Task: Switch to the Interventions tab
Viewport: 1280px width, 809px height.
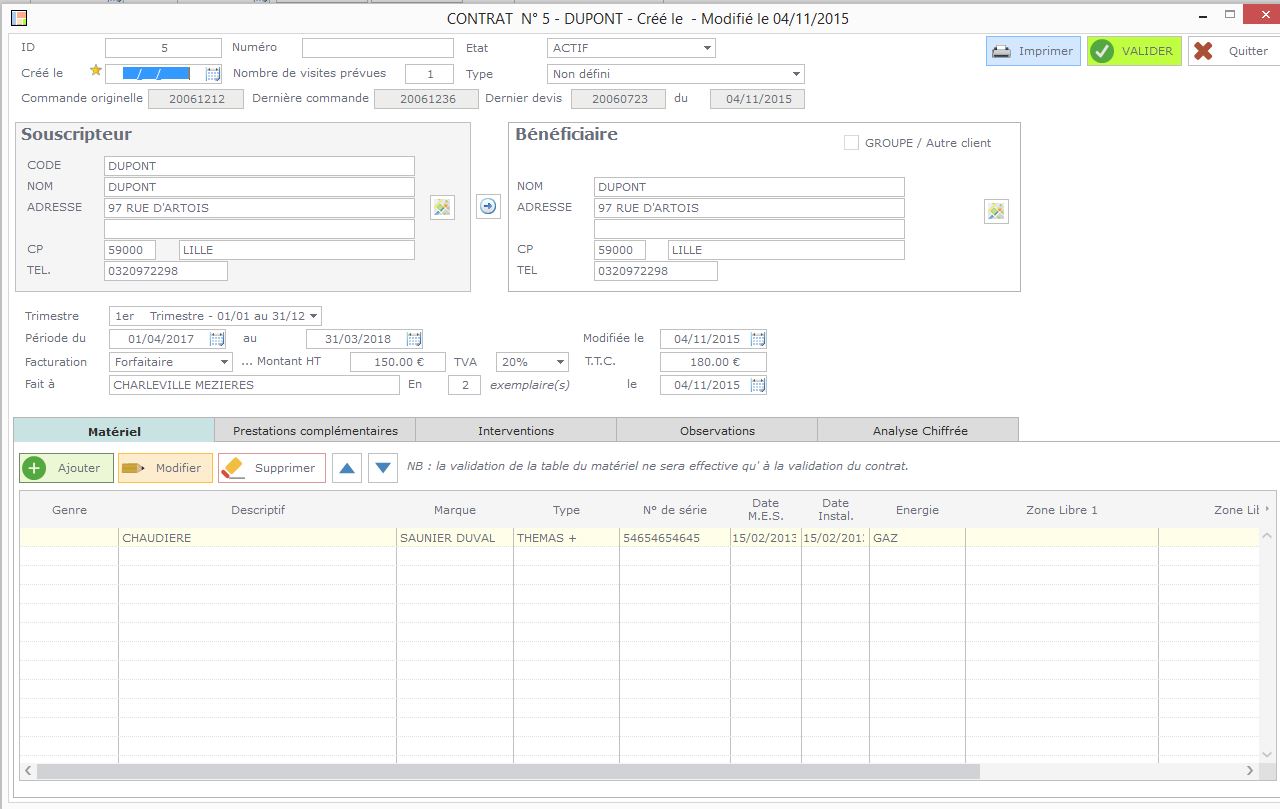Action: (516, 430)
